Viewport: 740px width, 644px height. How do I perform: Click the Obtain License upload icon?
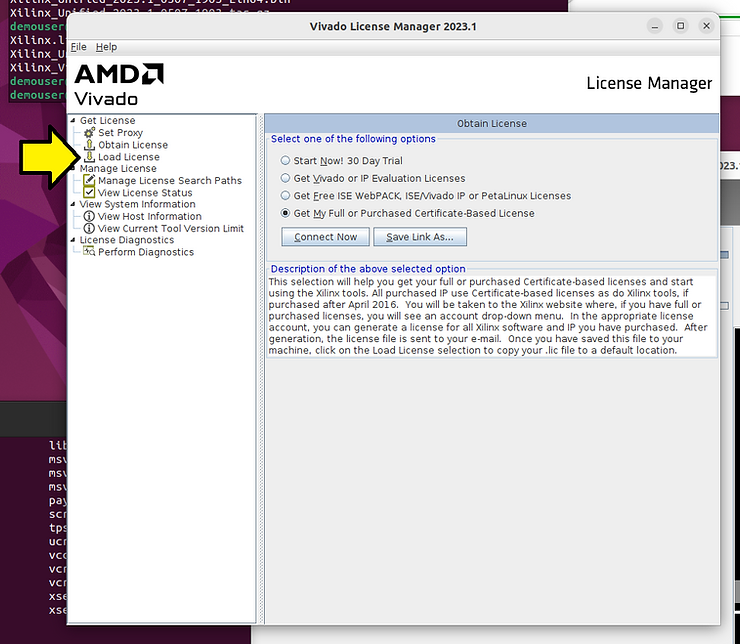89,145
